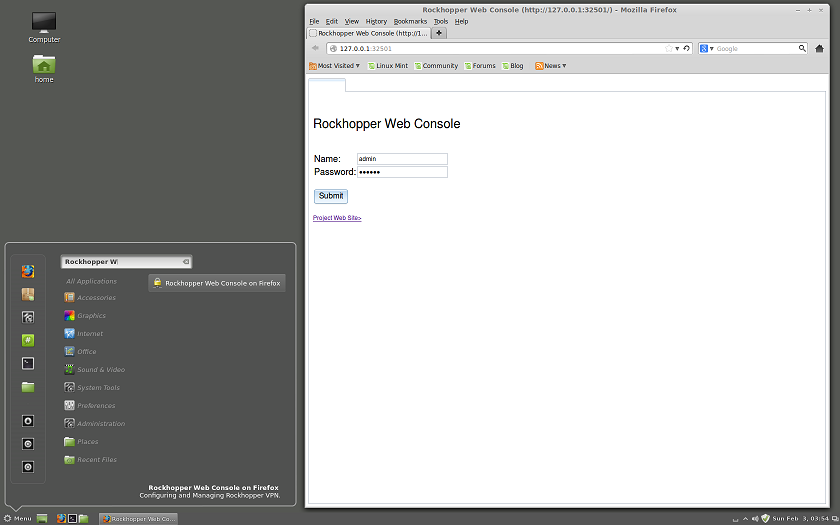Launch Terminal from the menu favorites sidebar
Viewport: 840px width, 525px height.
coord(28,363)
